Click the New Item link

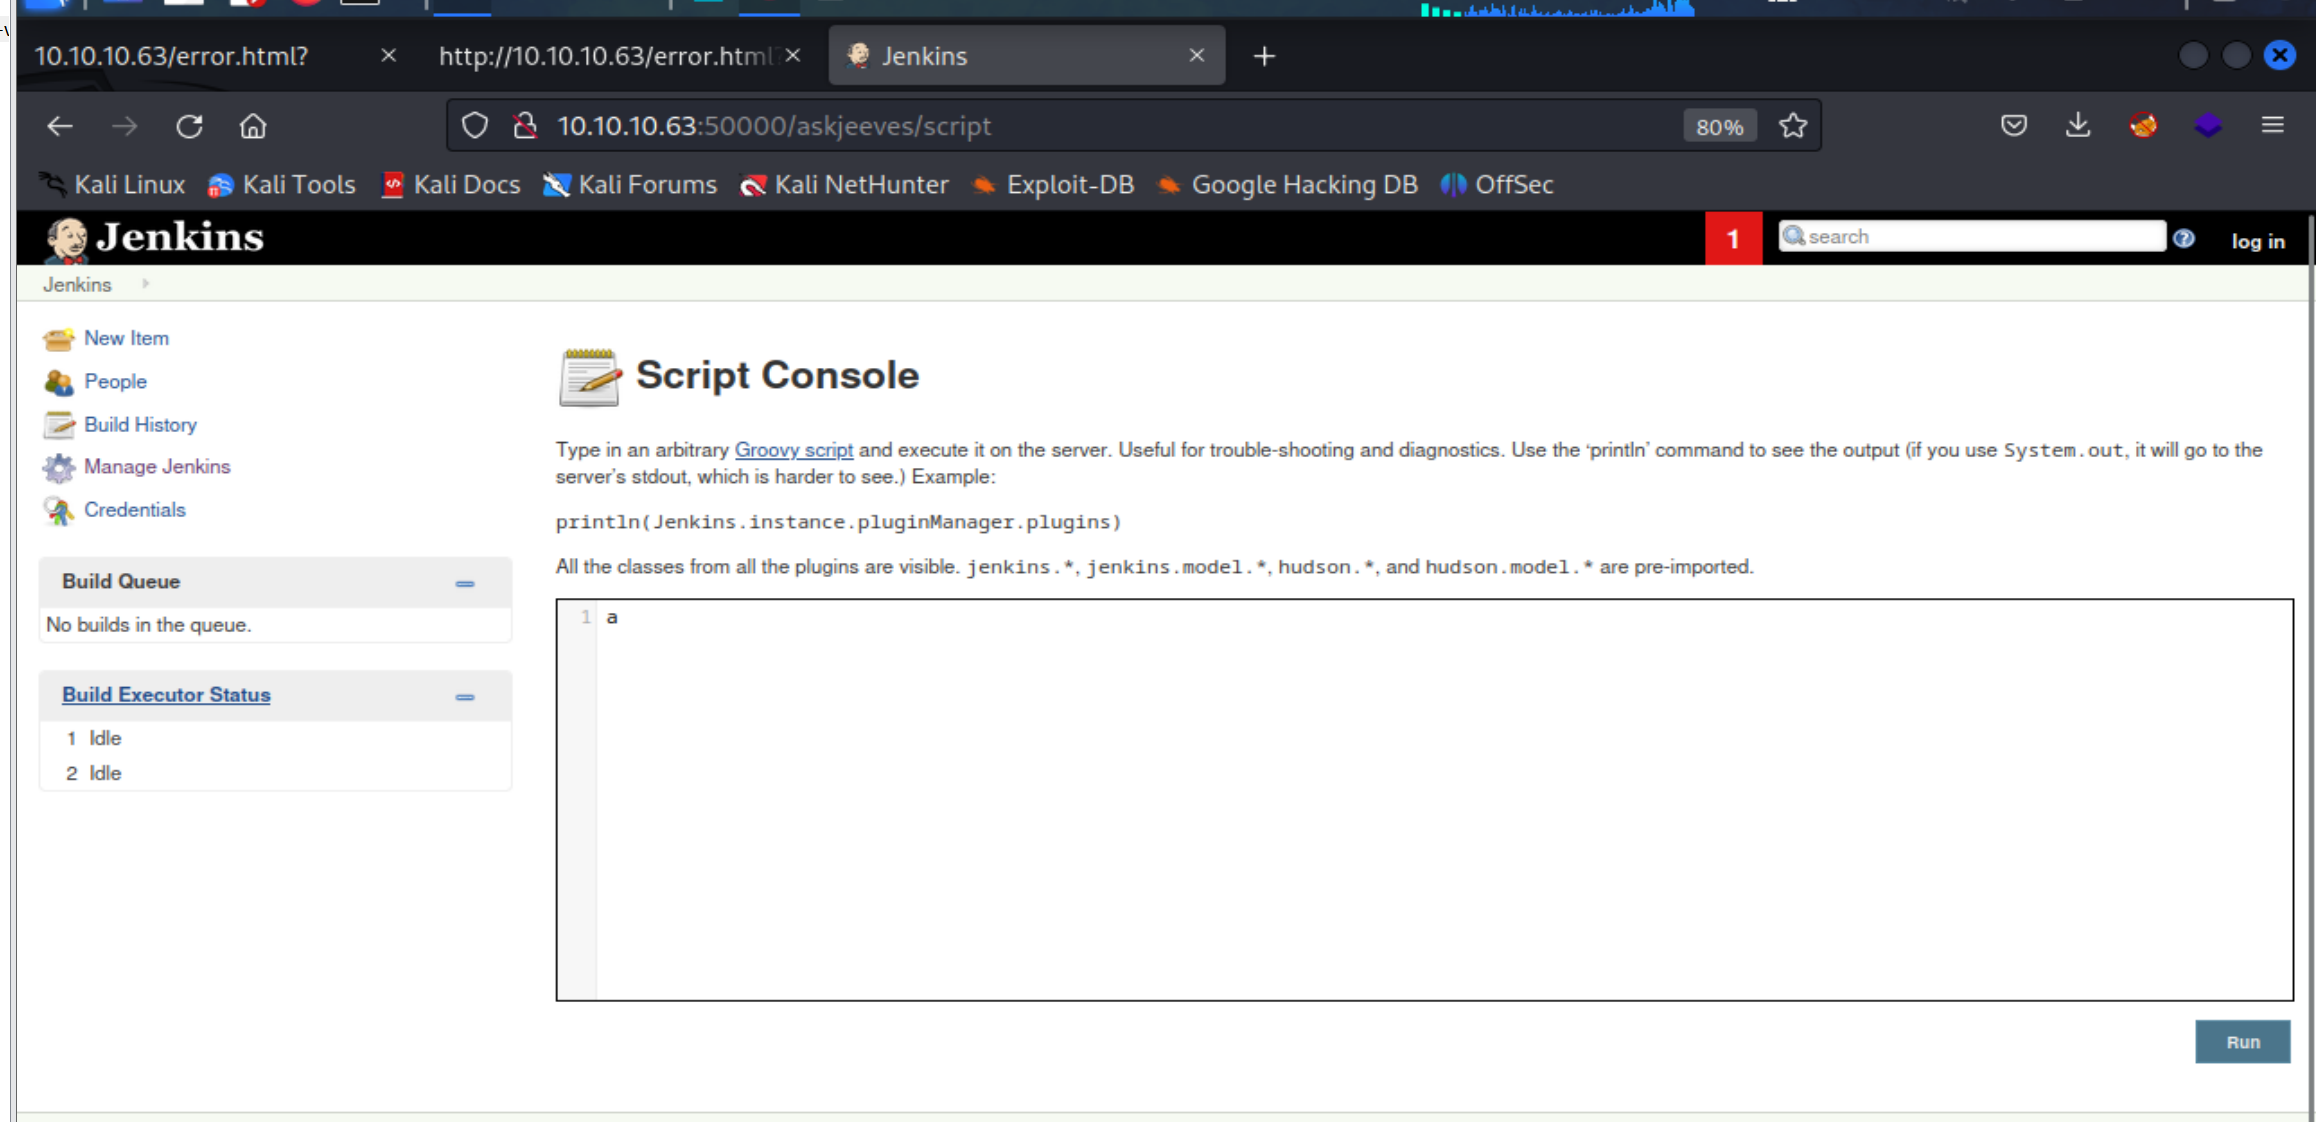pyautogui.click(x=127, y=338)
